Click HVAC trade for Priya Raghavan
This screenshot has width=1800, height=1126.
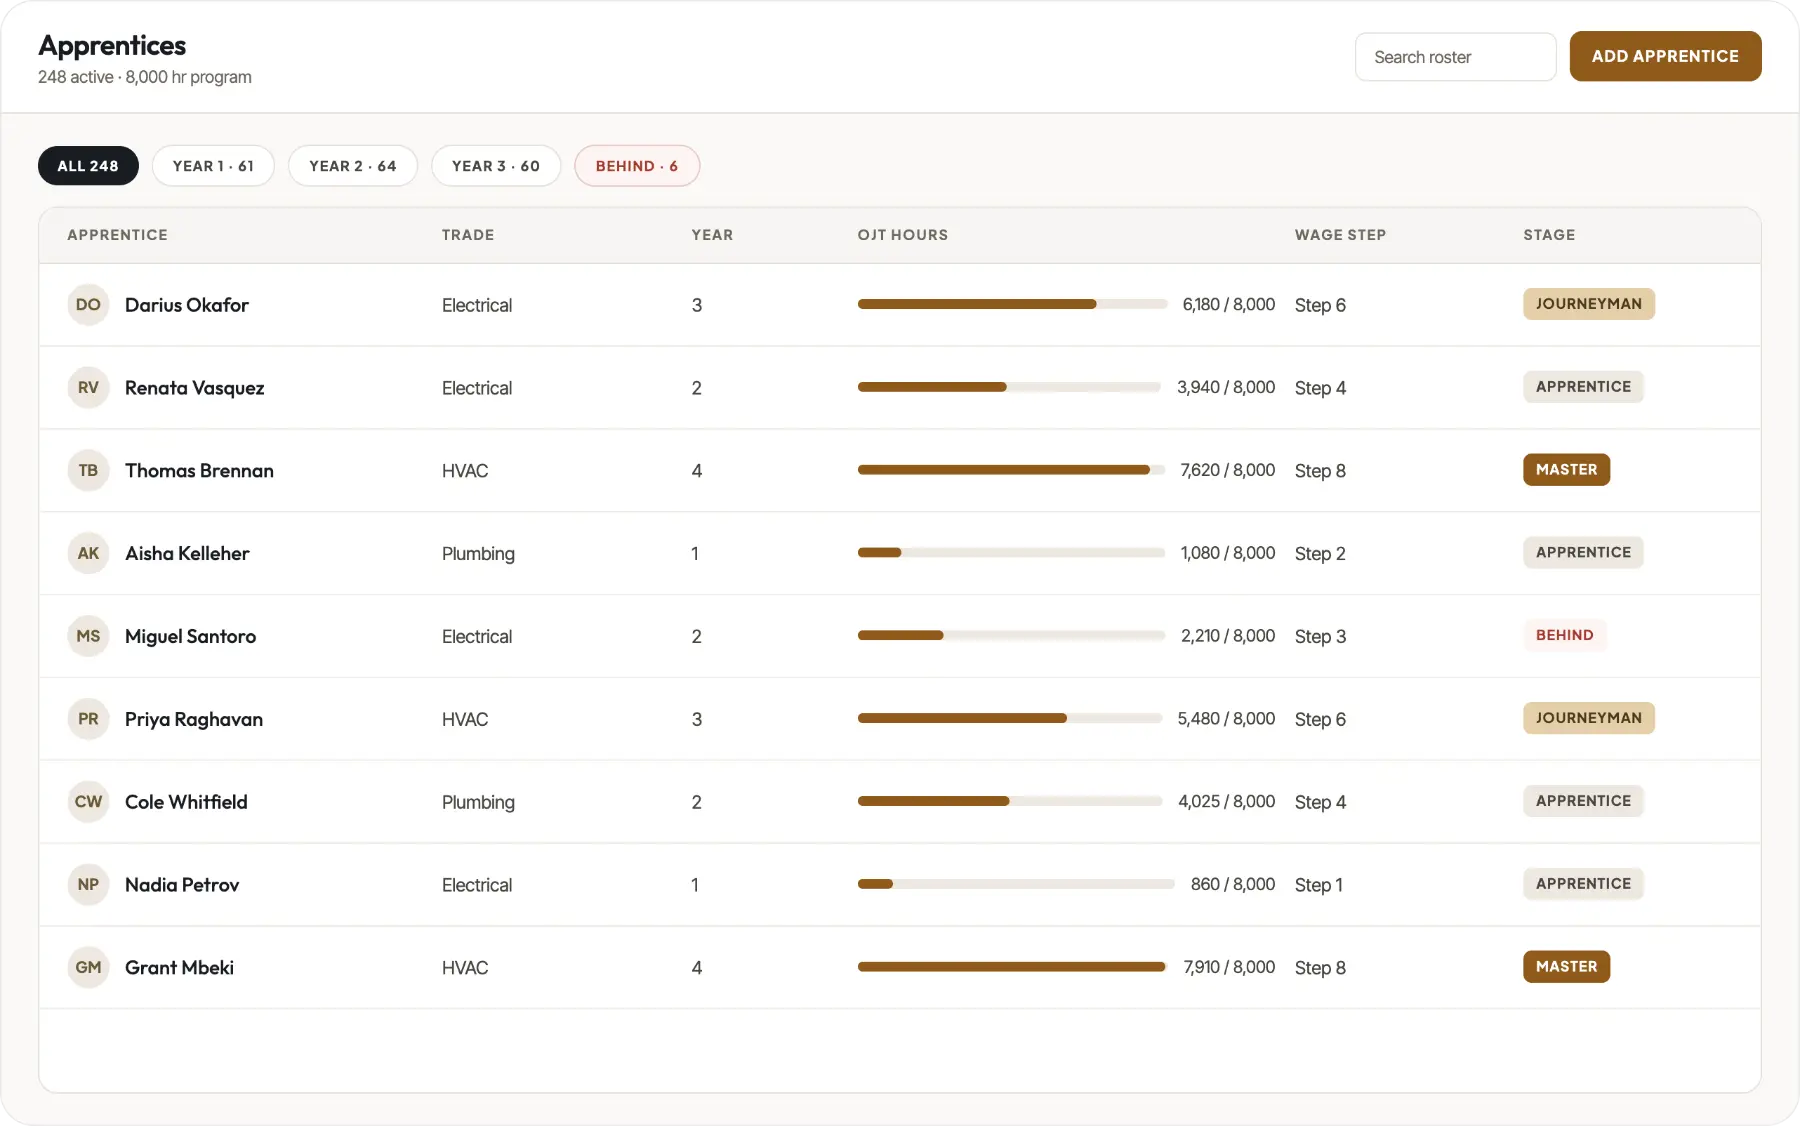coord(465,719)
